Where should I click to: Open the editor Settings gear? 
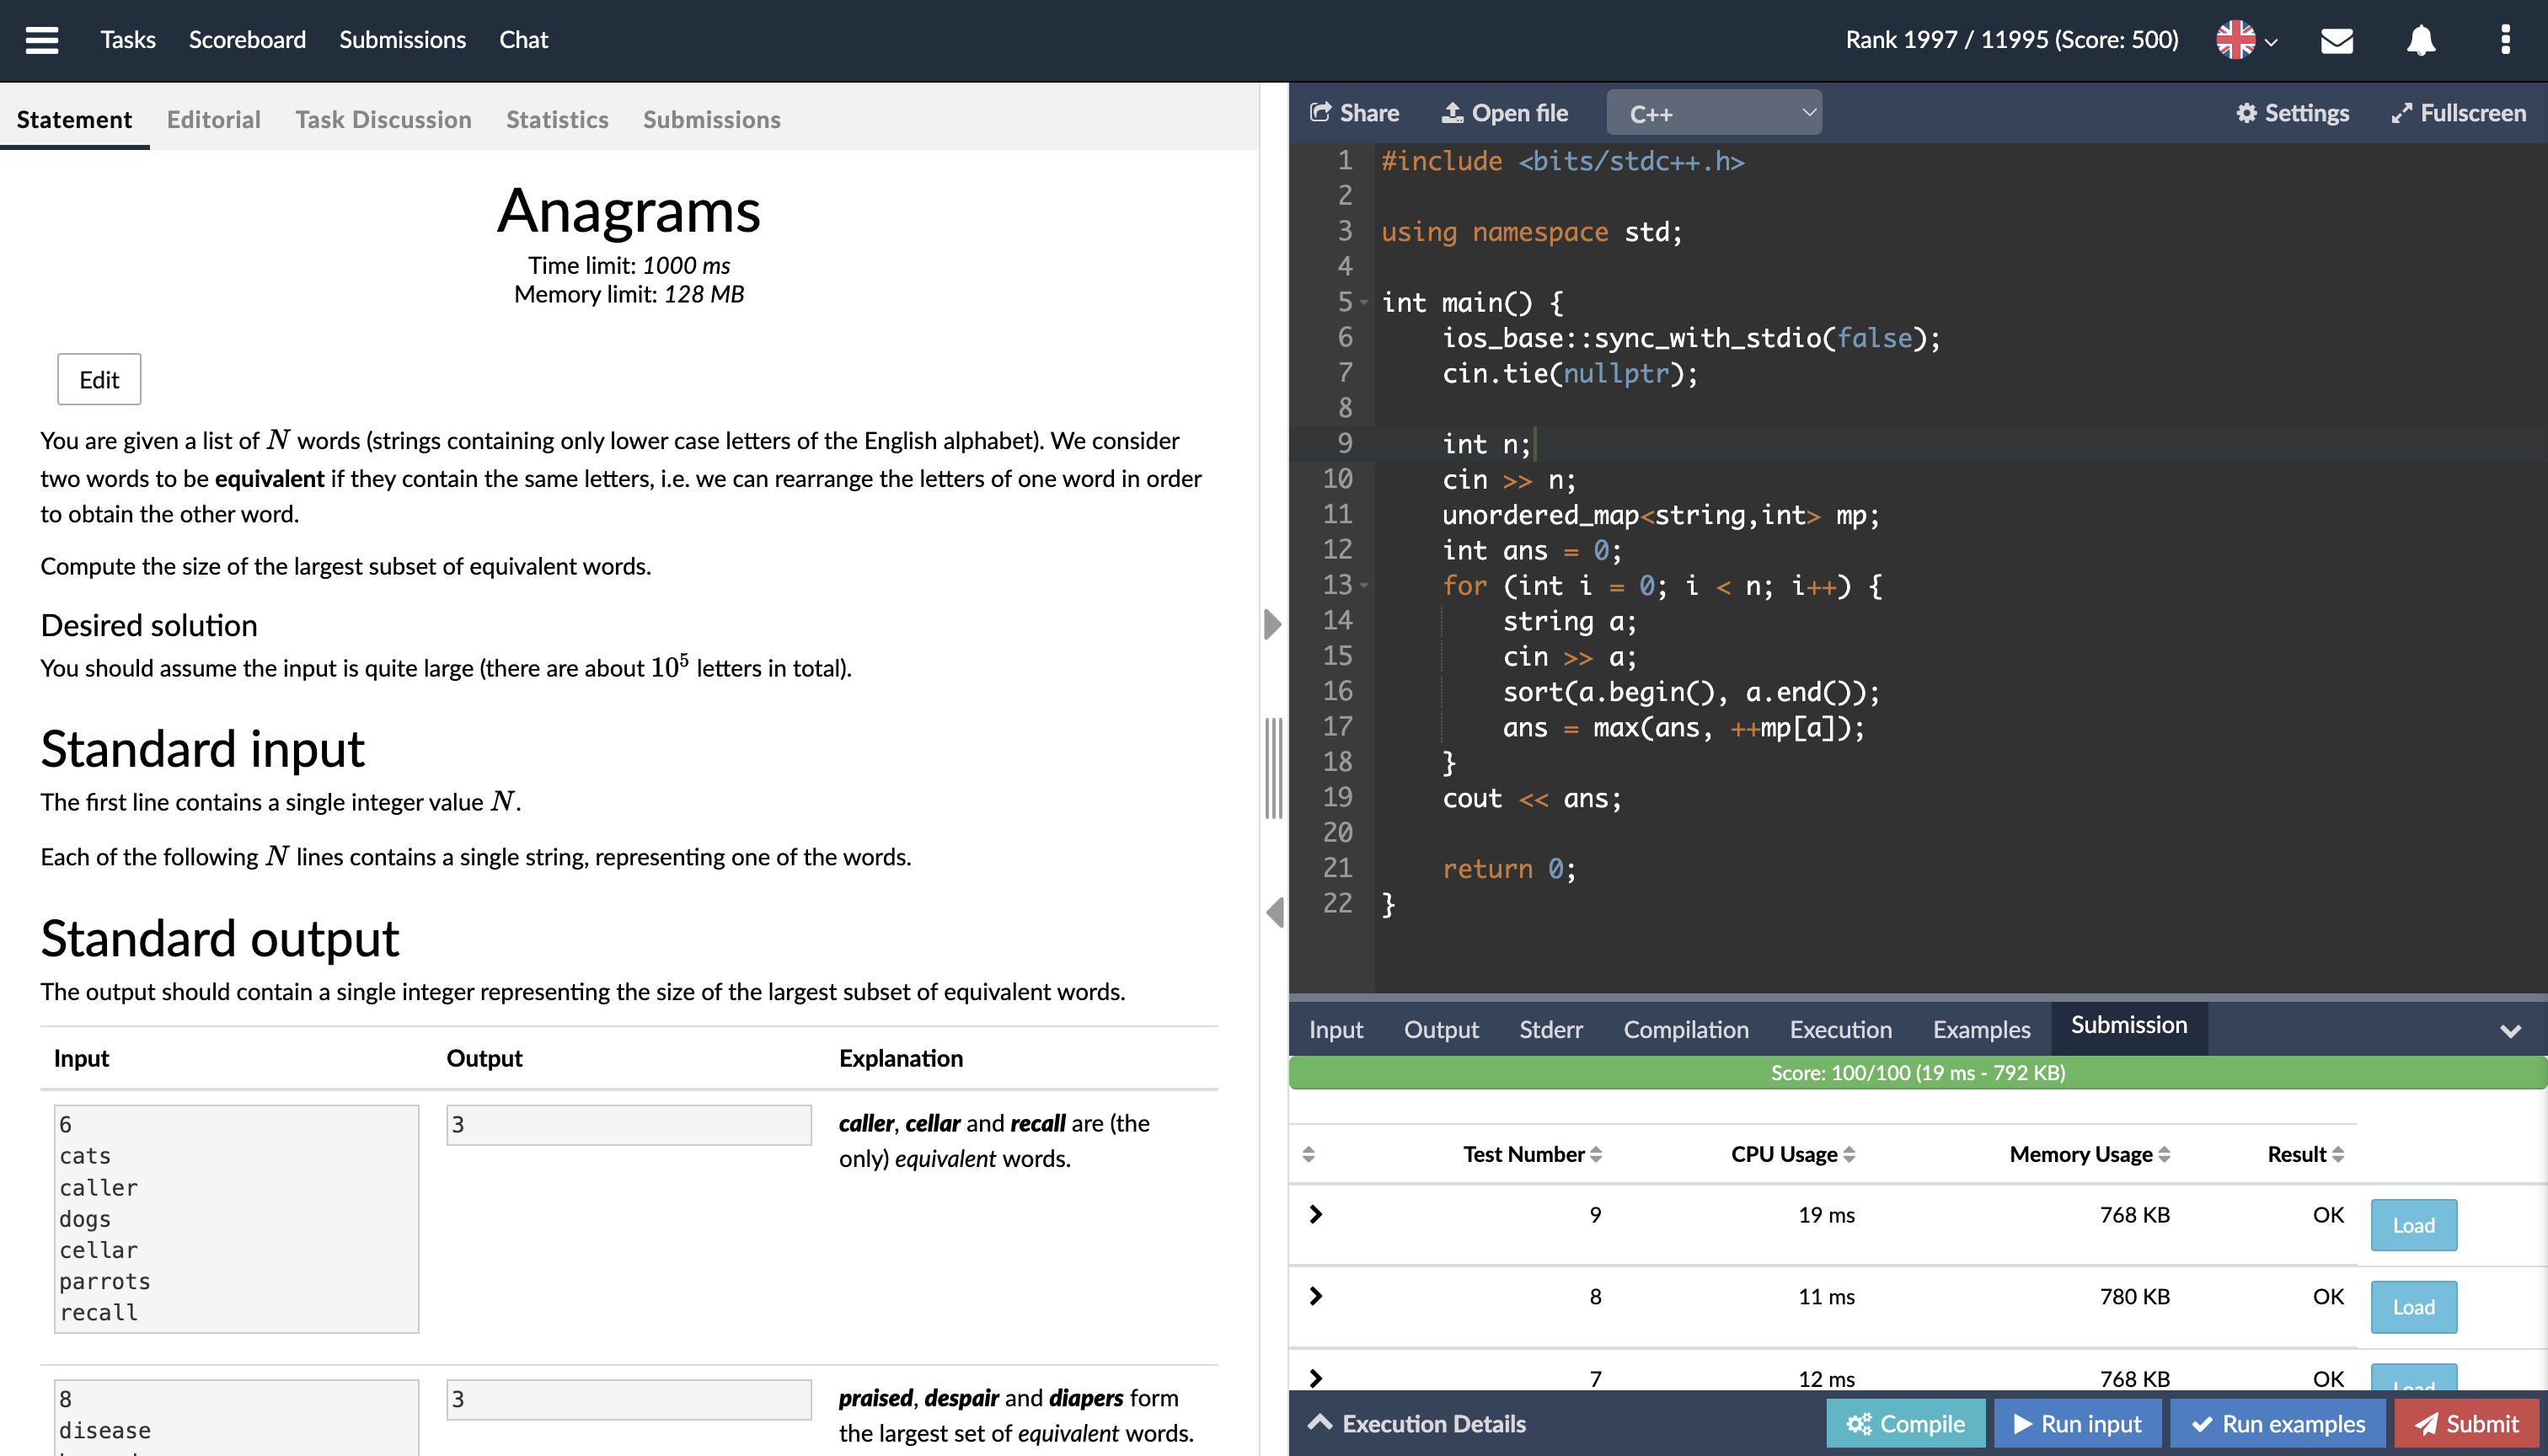pos(2292,113)
